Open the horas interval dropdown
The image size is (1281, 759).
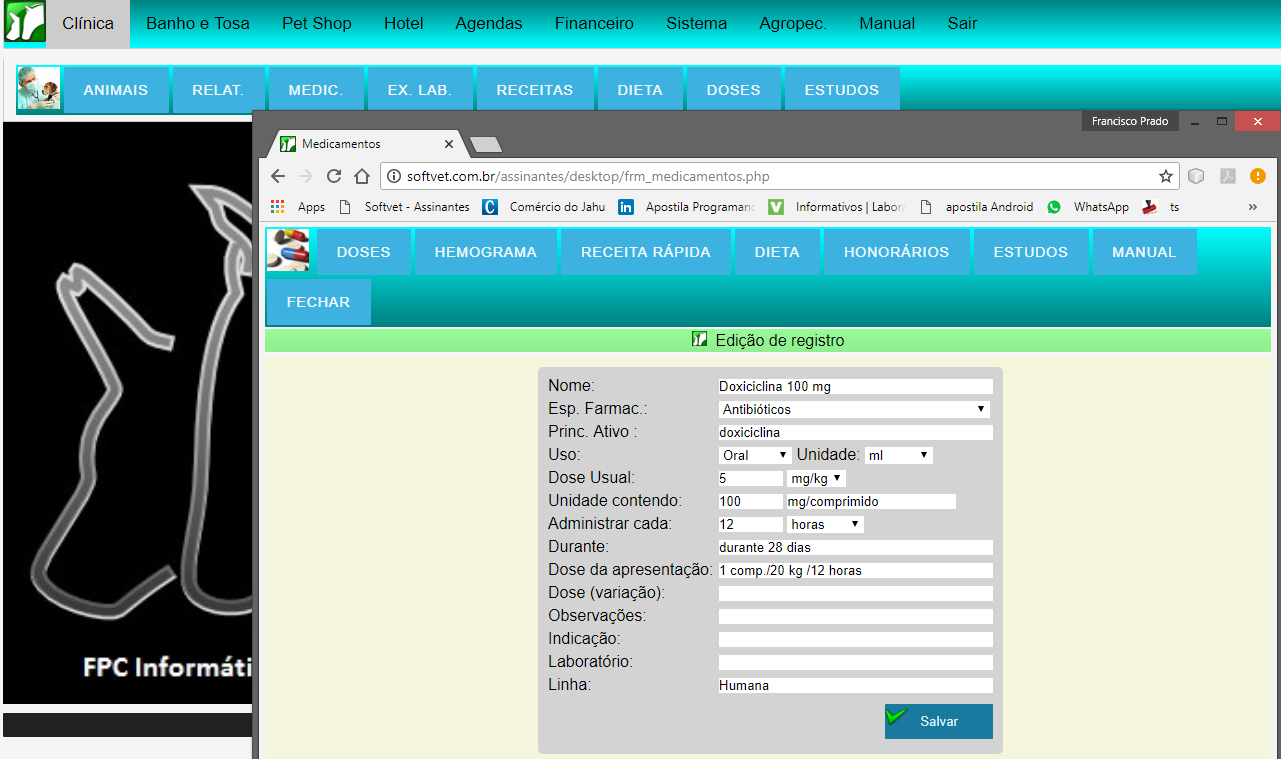tap(825, 524)
